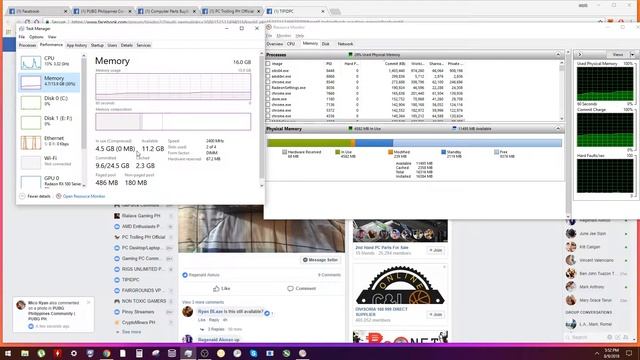Open the Views dropdown arrow
Image resolution: width=640 pixels, height=360 pixels.
tap(632, 55)
